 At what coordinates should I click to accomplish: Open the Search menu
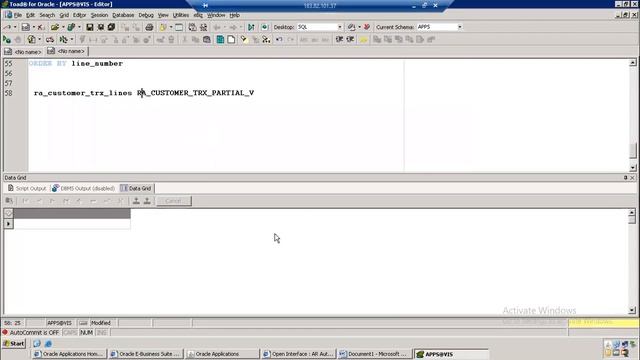pos(47,15)
